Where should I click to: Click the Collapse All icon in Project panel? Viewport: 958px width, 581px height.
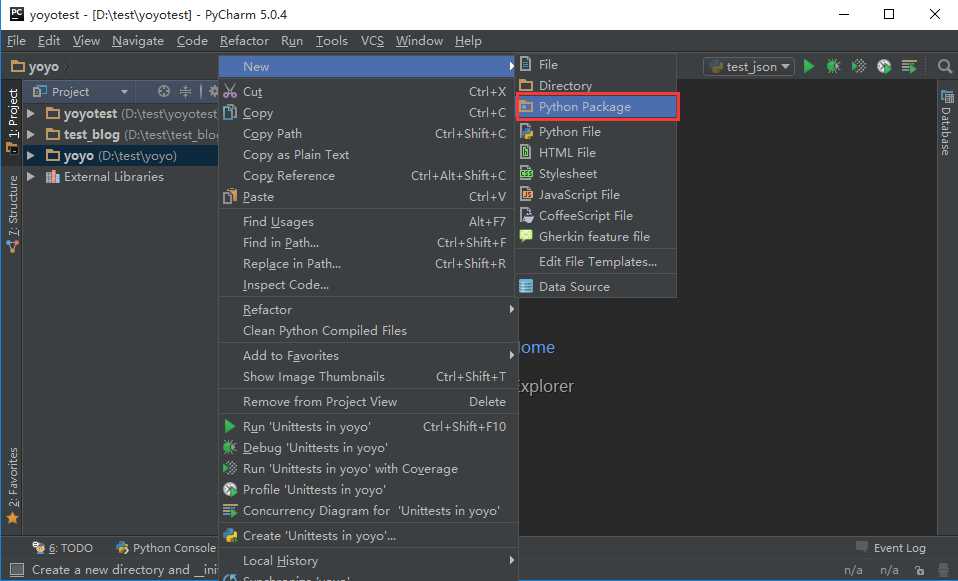(x=185, y=91)
